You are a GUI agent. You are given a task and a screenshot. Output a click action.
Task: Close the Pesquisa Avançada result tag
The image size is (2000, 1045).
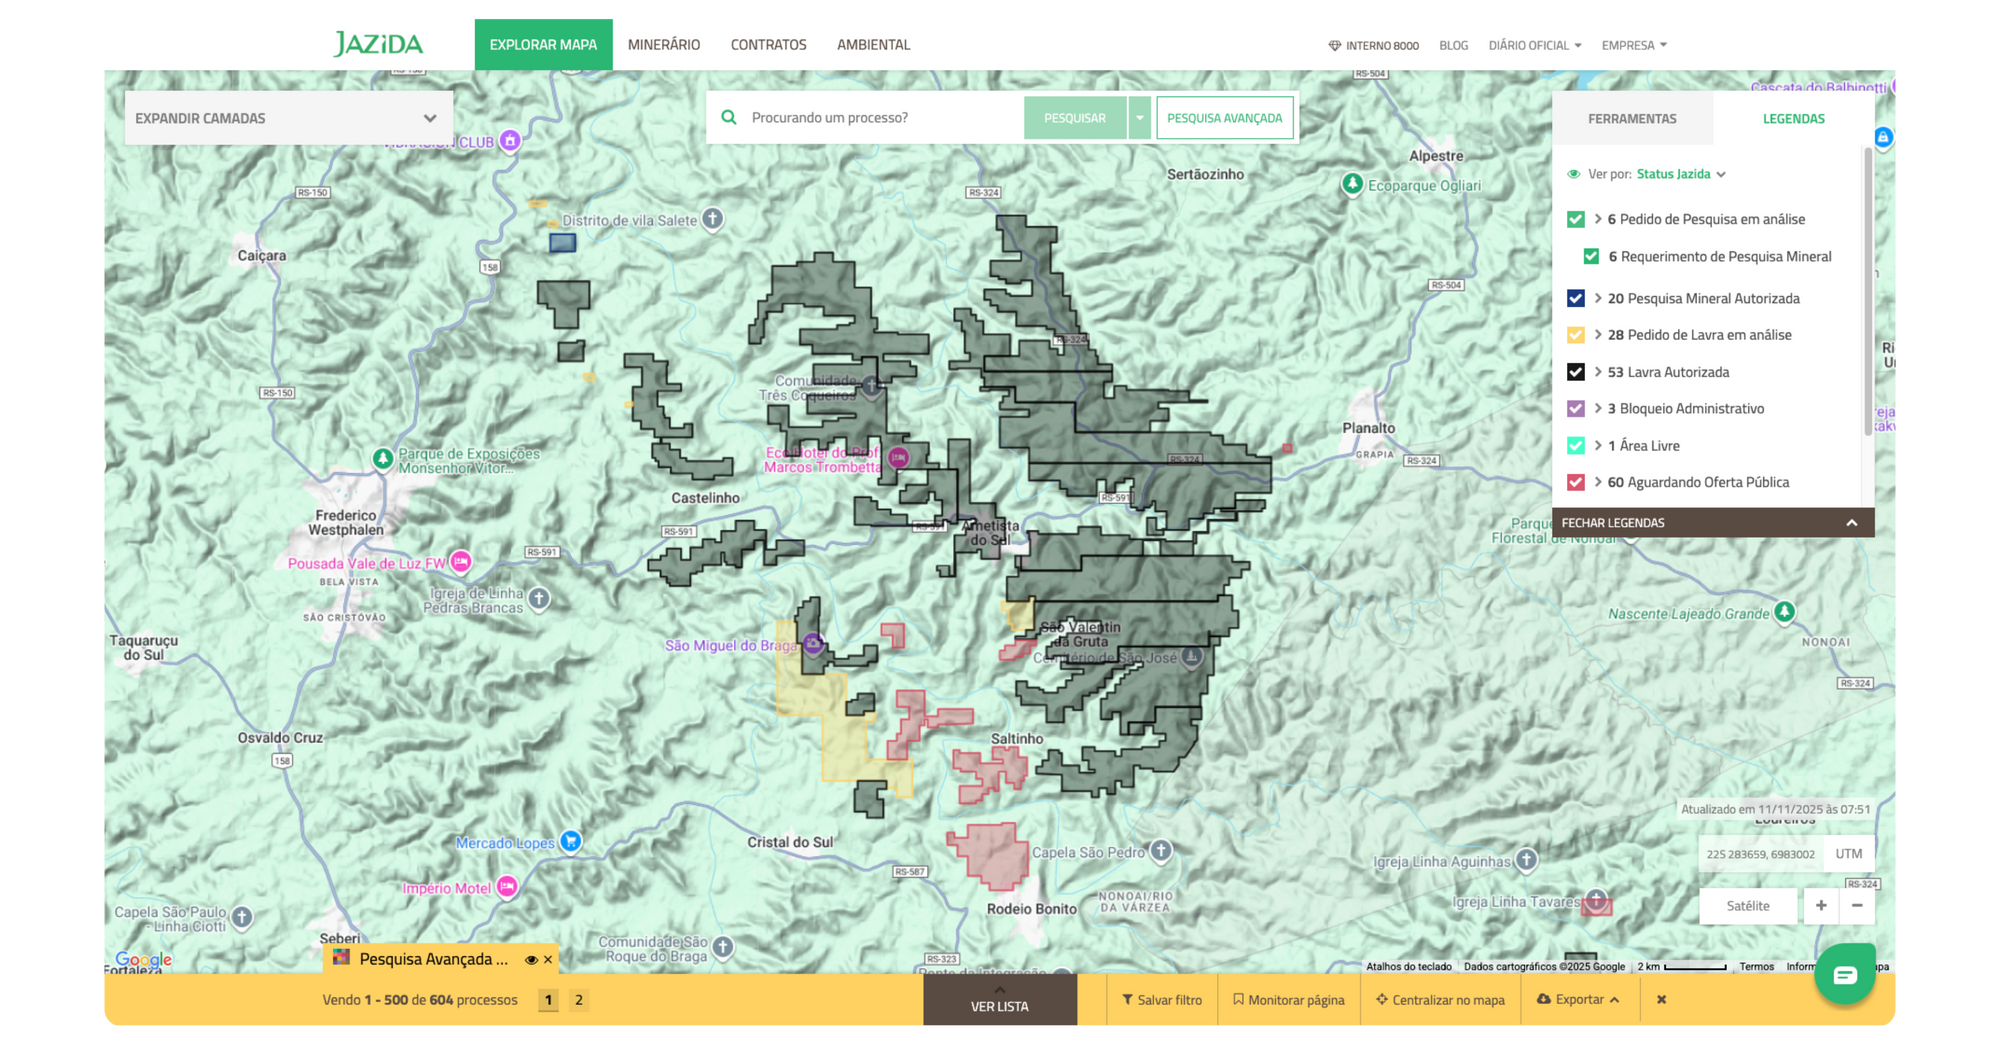(x=548, y=960)
